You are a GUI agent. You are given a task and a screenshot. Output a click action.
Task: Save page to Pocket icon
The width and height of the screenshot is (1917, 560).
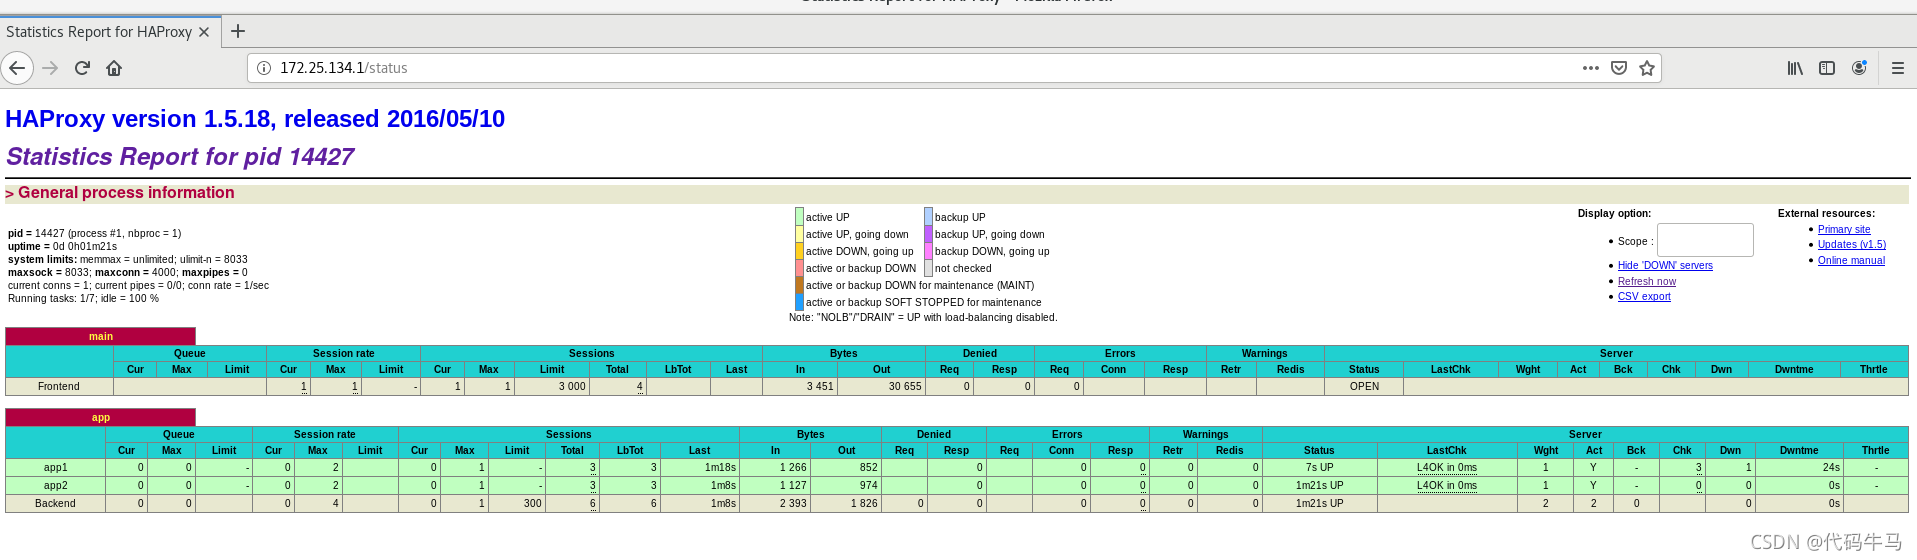pyautogui.click(x=1619, y=68)
